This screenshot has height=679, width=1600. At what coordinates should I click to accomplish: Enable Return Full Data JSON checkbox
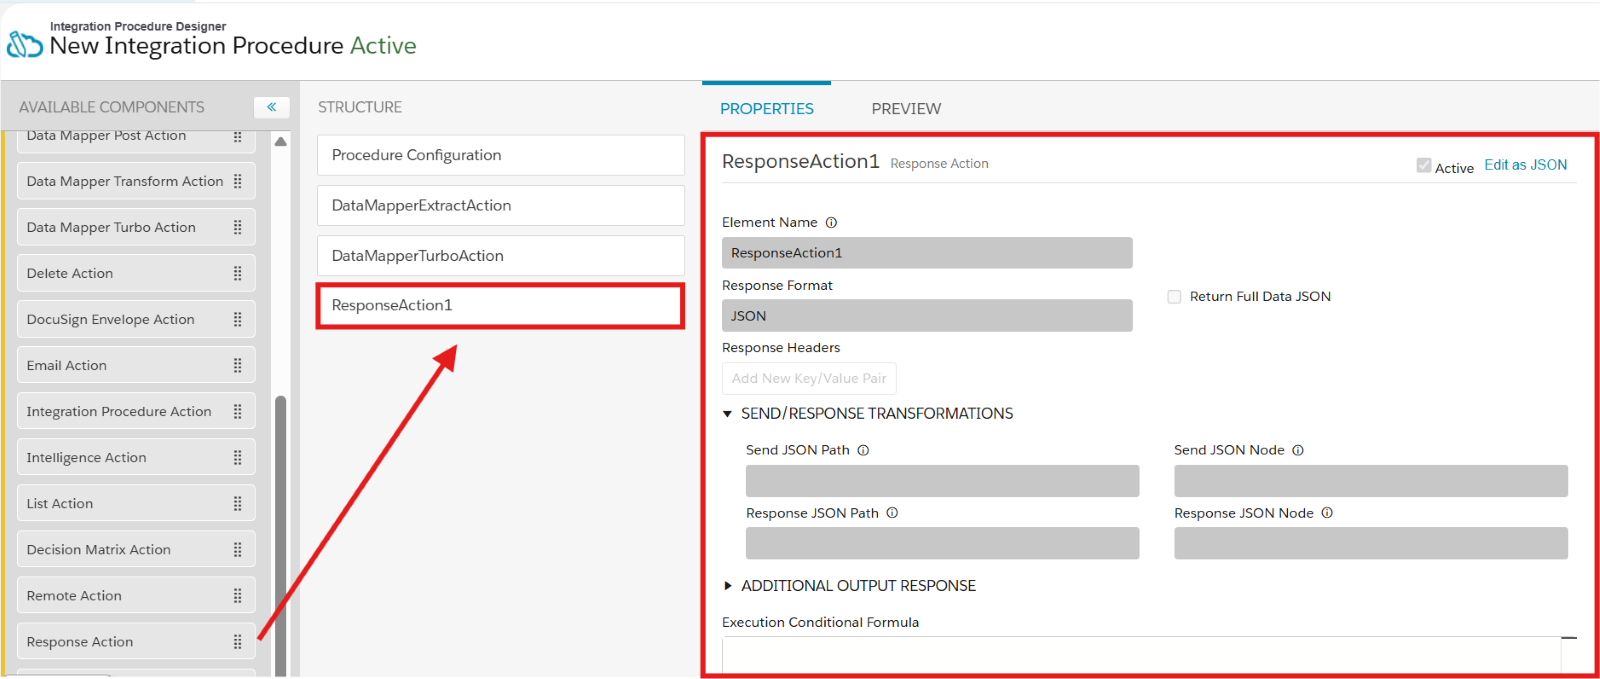[1174, 297]
